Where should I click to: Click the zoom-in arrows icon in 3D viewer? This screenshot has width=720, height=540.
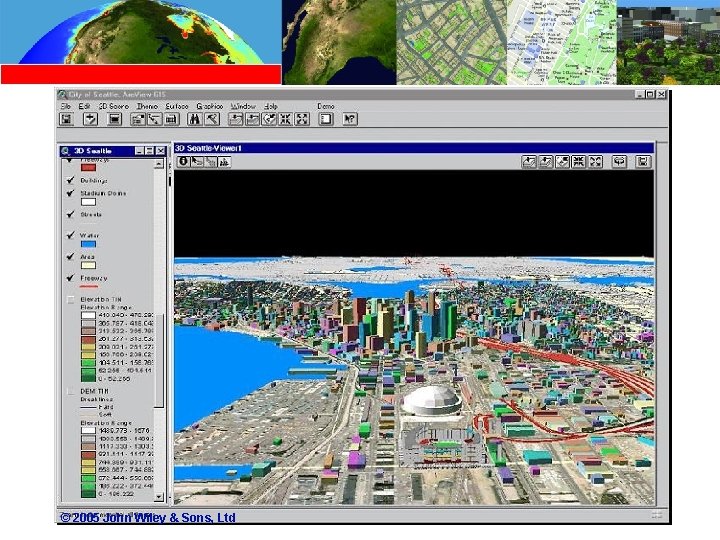tap(579, 161)
